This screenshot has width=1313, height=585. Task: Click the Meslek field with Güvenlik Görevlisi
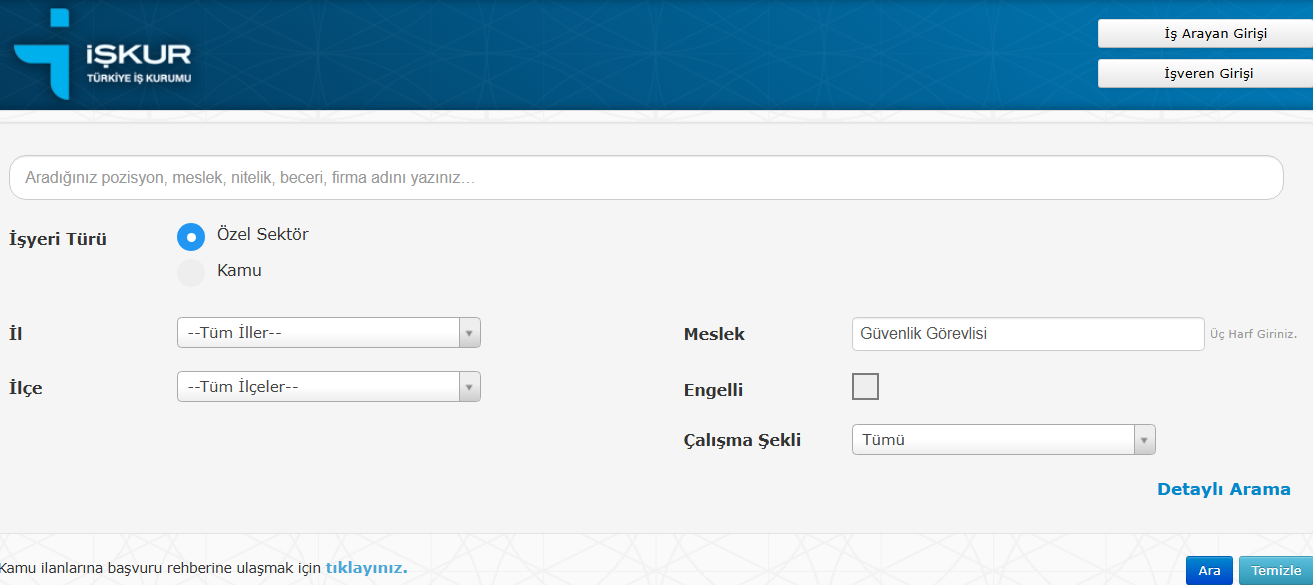click(1027, 334)
